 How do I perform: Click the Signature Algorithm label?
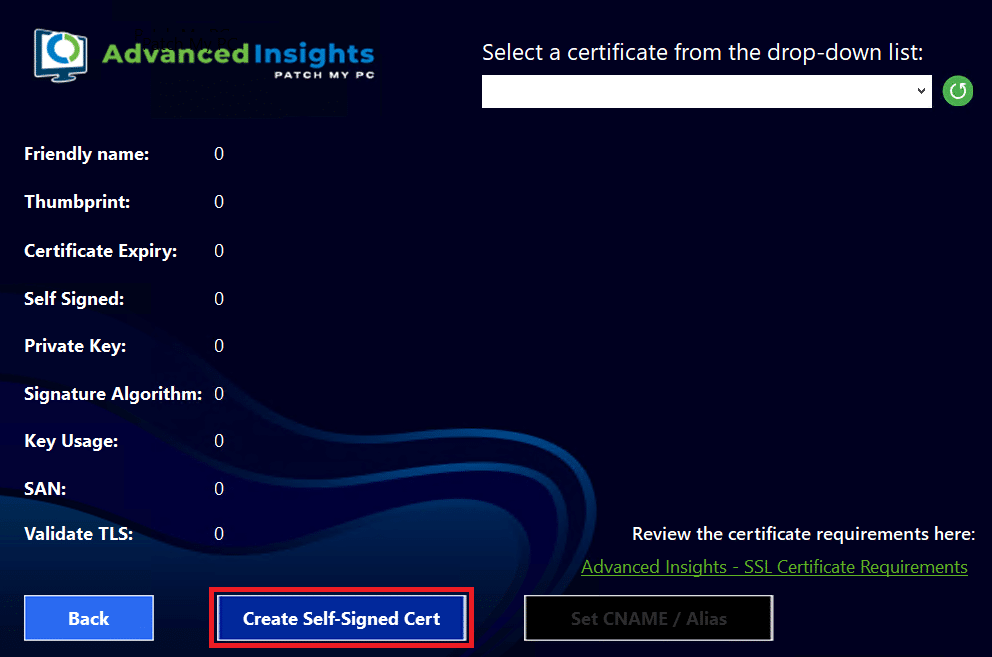(x=112, y=394)
